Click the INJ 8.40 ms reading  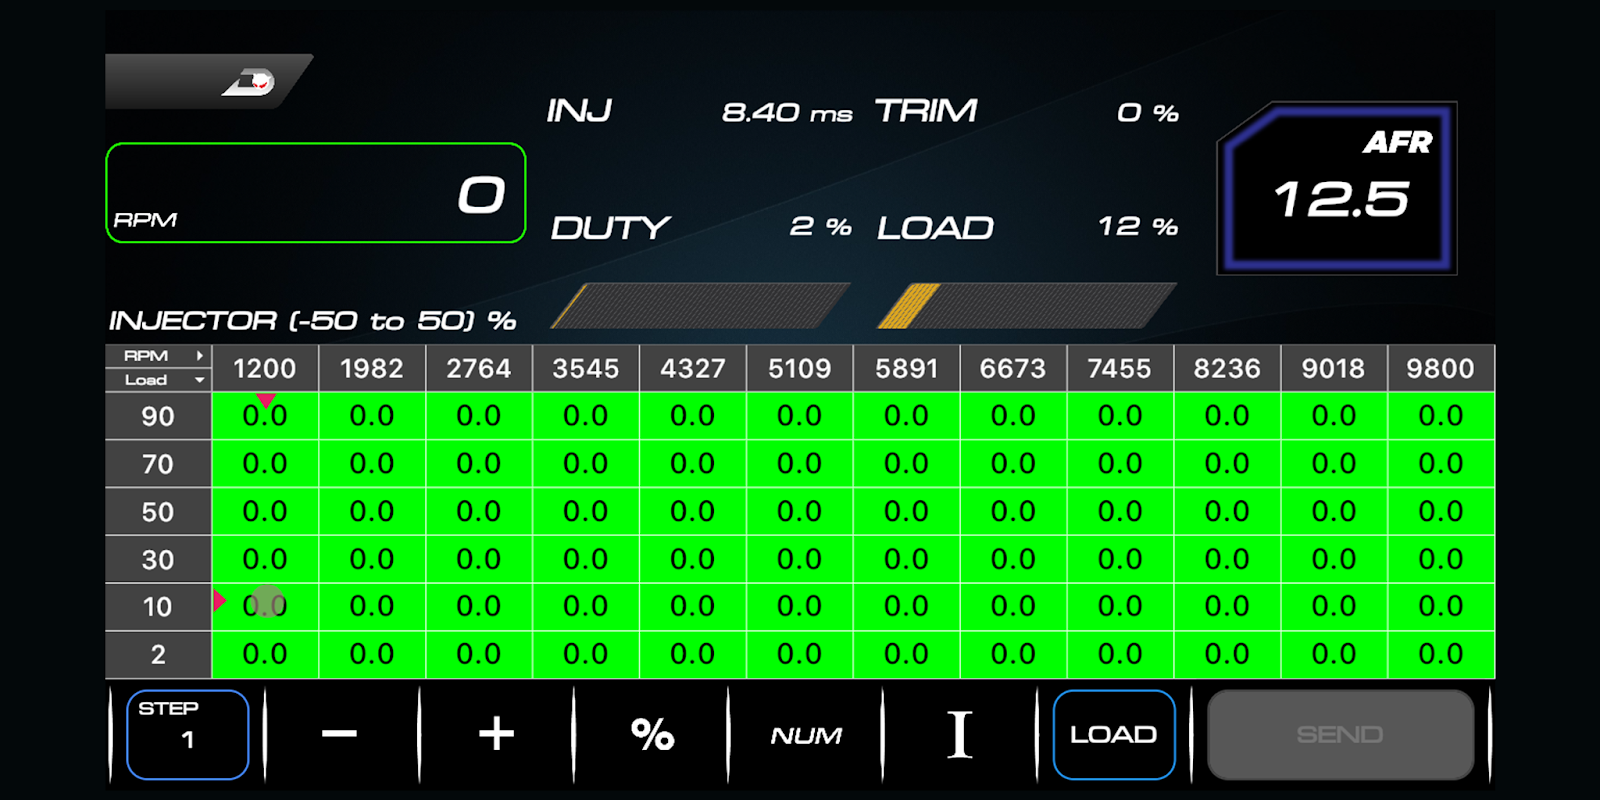pos(700,111)
